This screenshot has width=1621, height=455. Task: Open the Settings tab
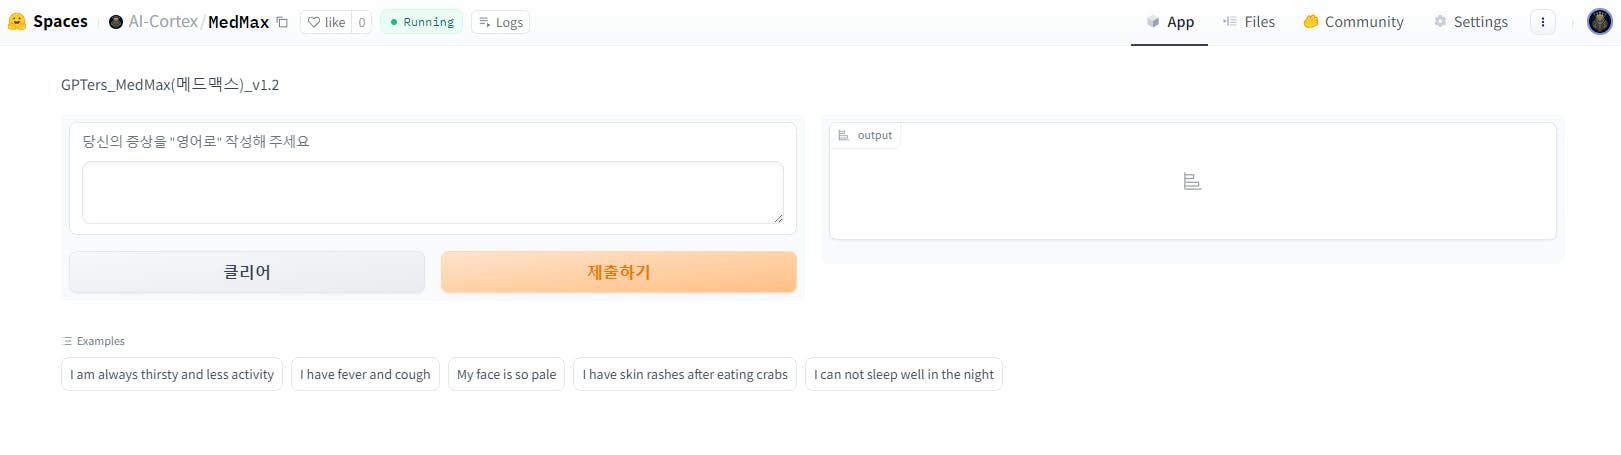tap(1470, 22)
